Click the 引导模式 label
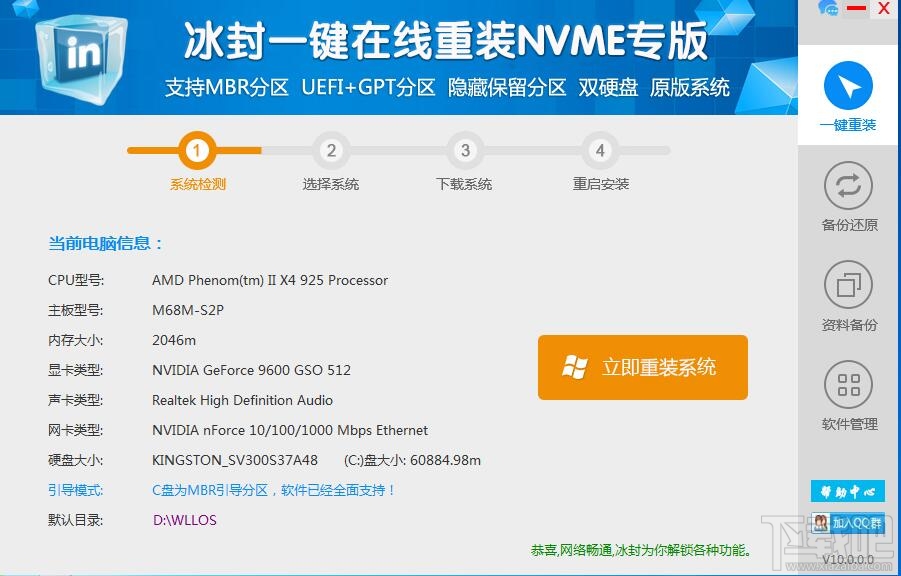Screen dimensions: 901x576 75,490
